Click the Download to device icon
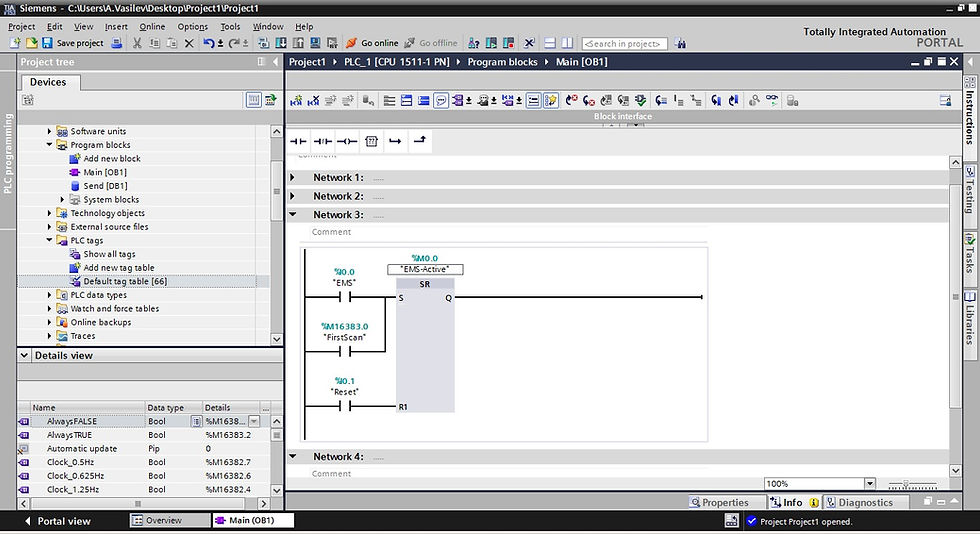 coord(281,43)
